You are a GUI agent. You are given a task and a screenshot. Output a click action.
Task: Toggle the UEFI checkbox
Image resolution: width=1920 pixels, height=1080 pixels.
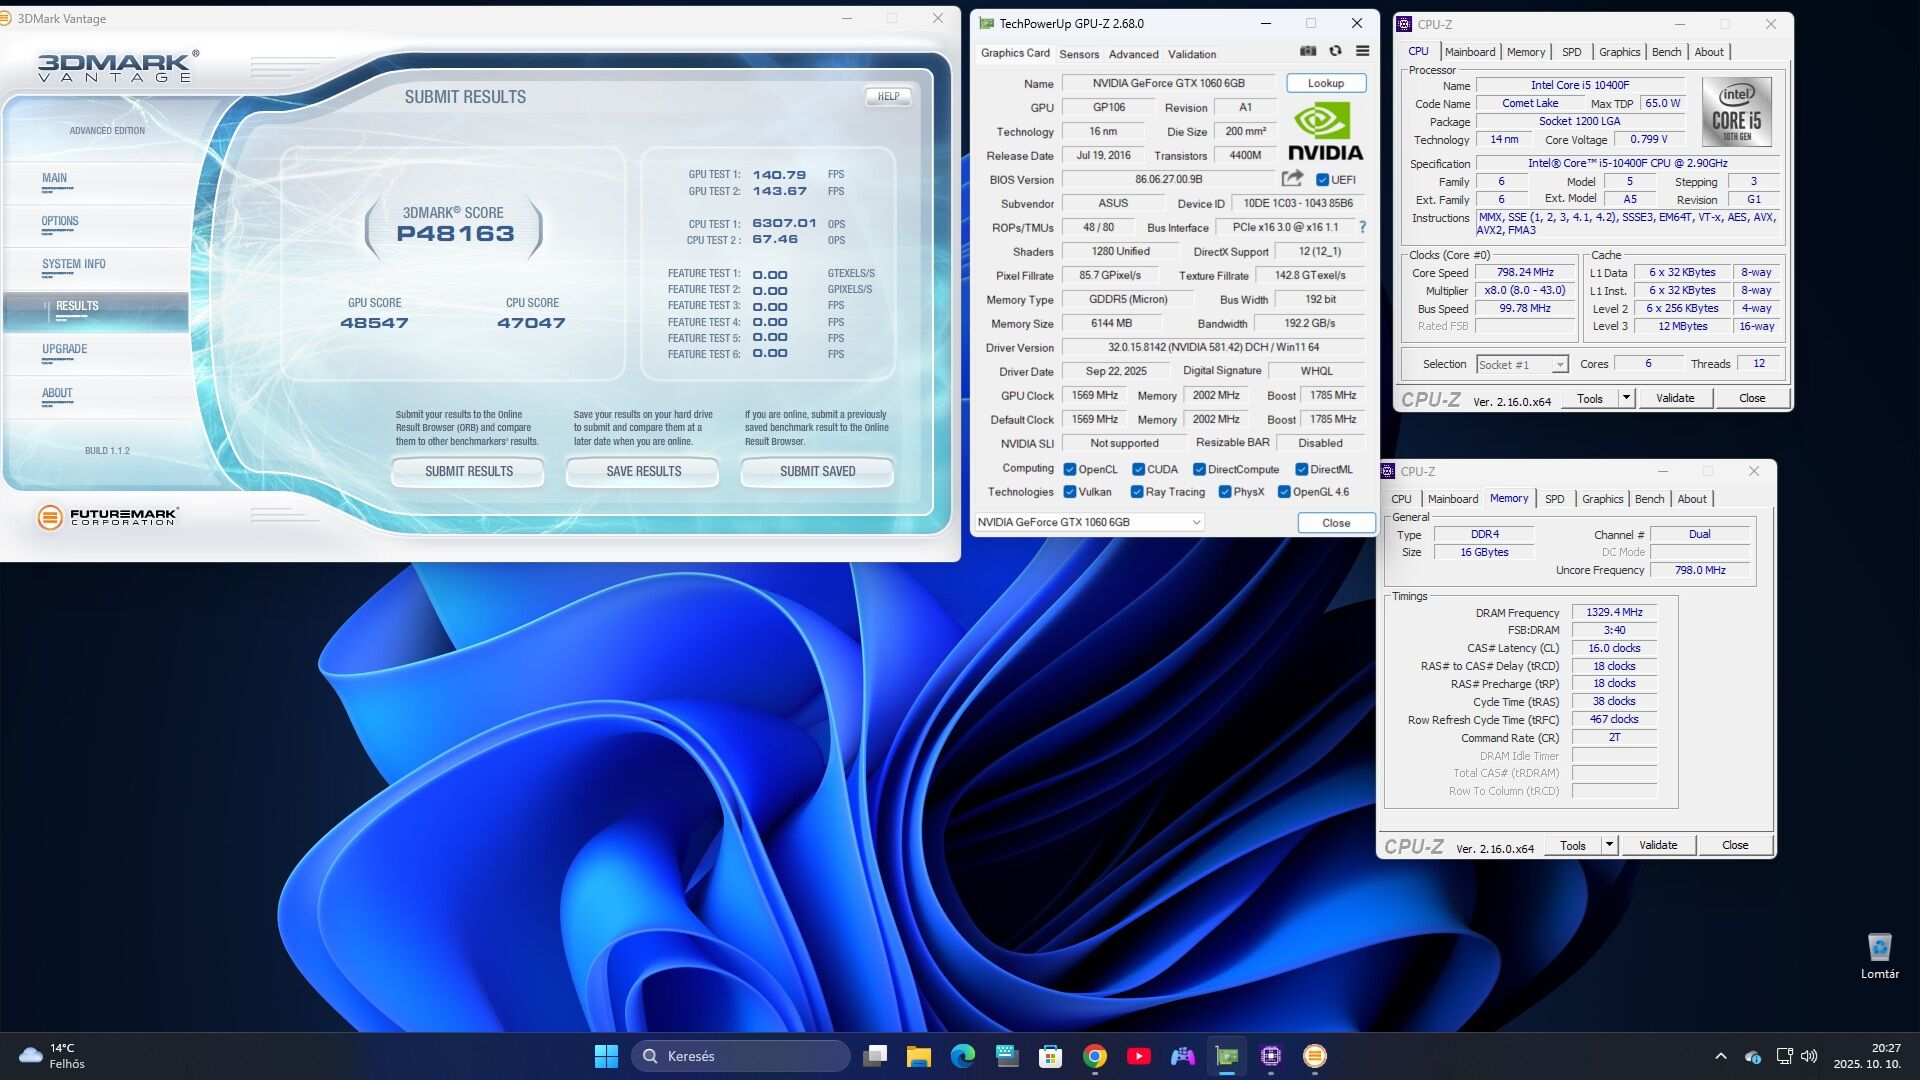click(1322, 180)
